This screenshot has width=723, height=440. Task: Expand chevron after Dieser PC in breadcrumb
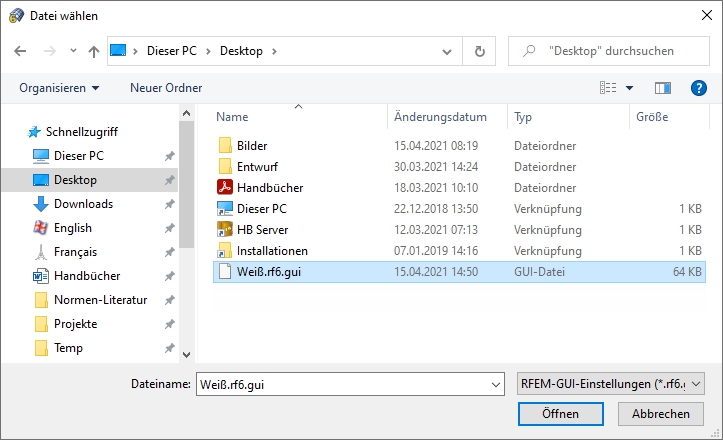point(208,51)
